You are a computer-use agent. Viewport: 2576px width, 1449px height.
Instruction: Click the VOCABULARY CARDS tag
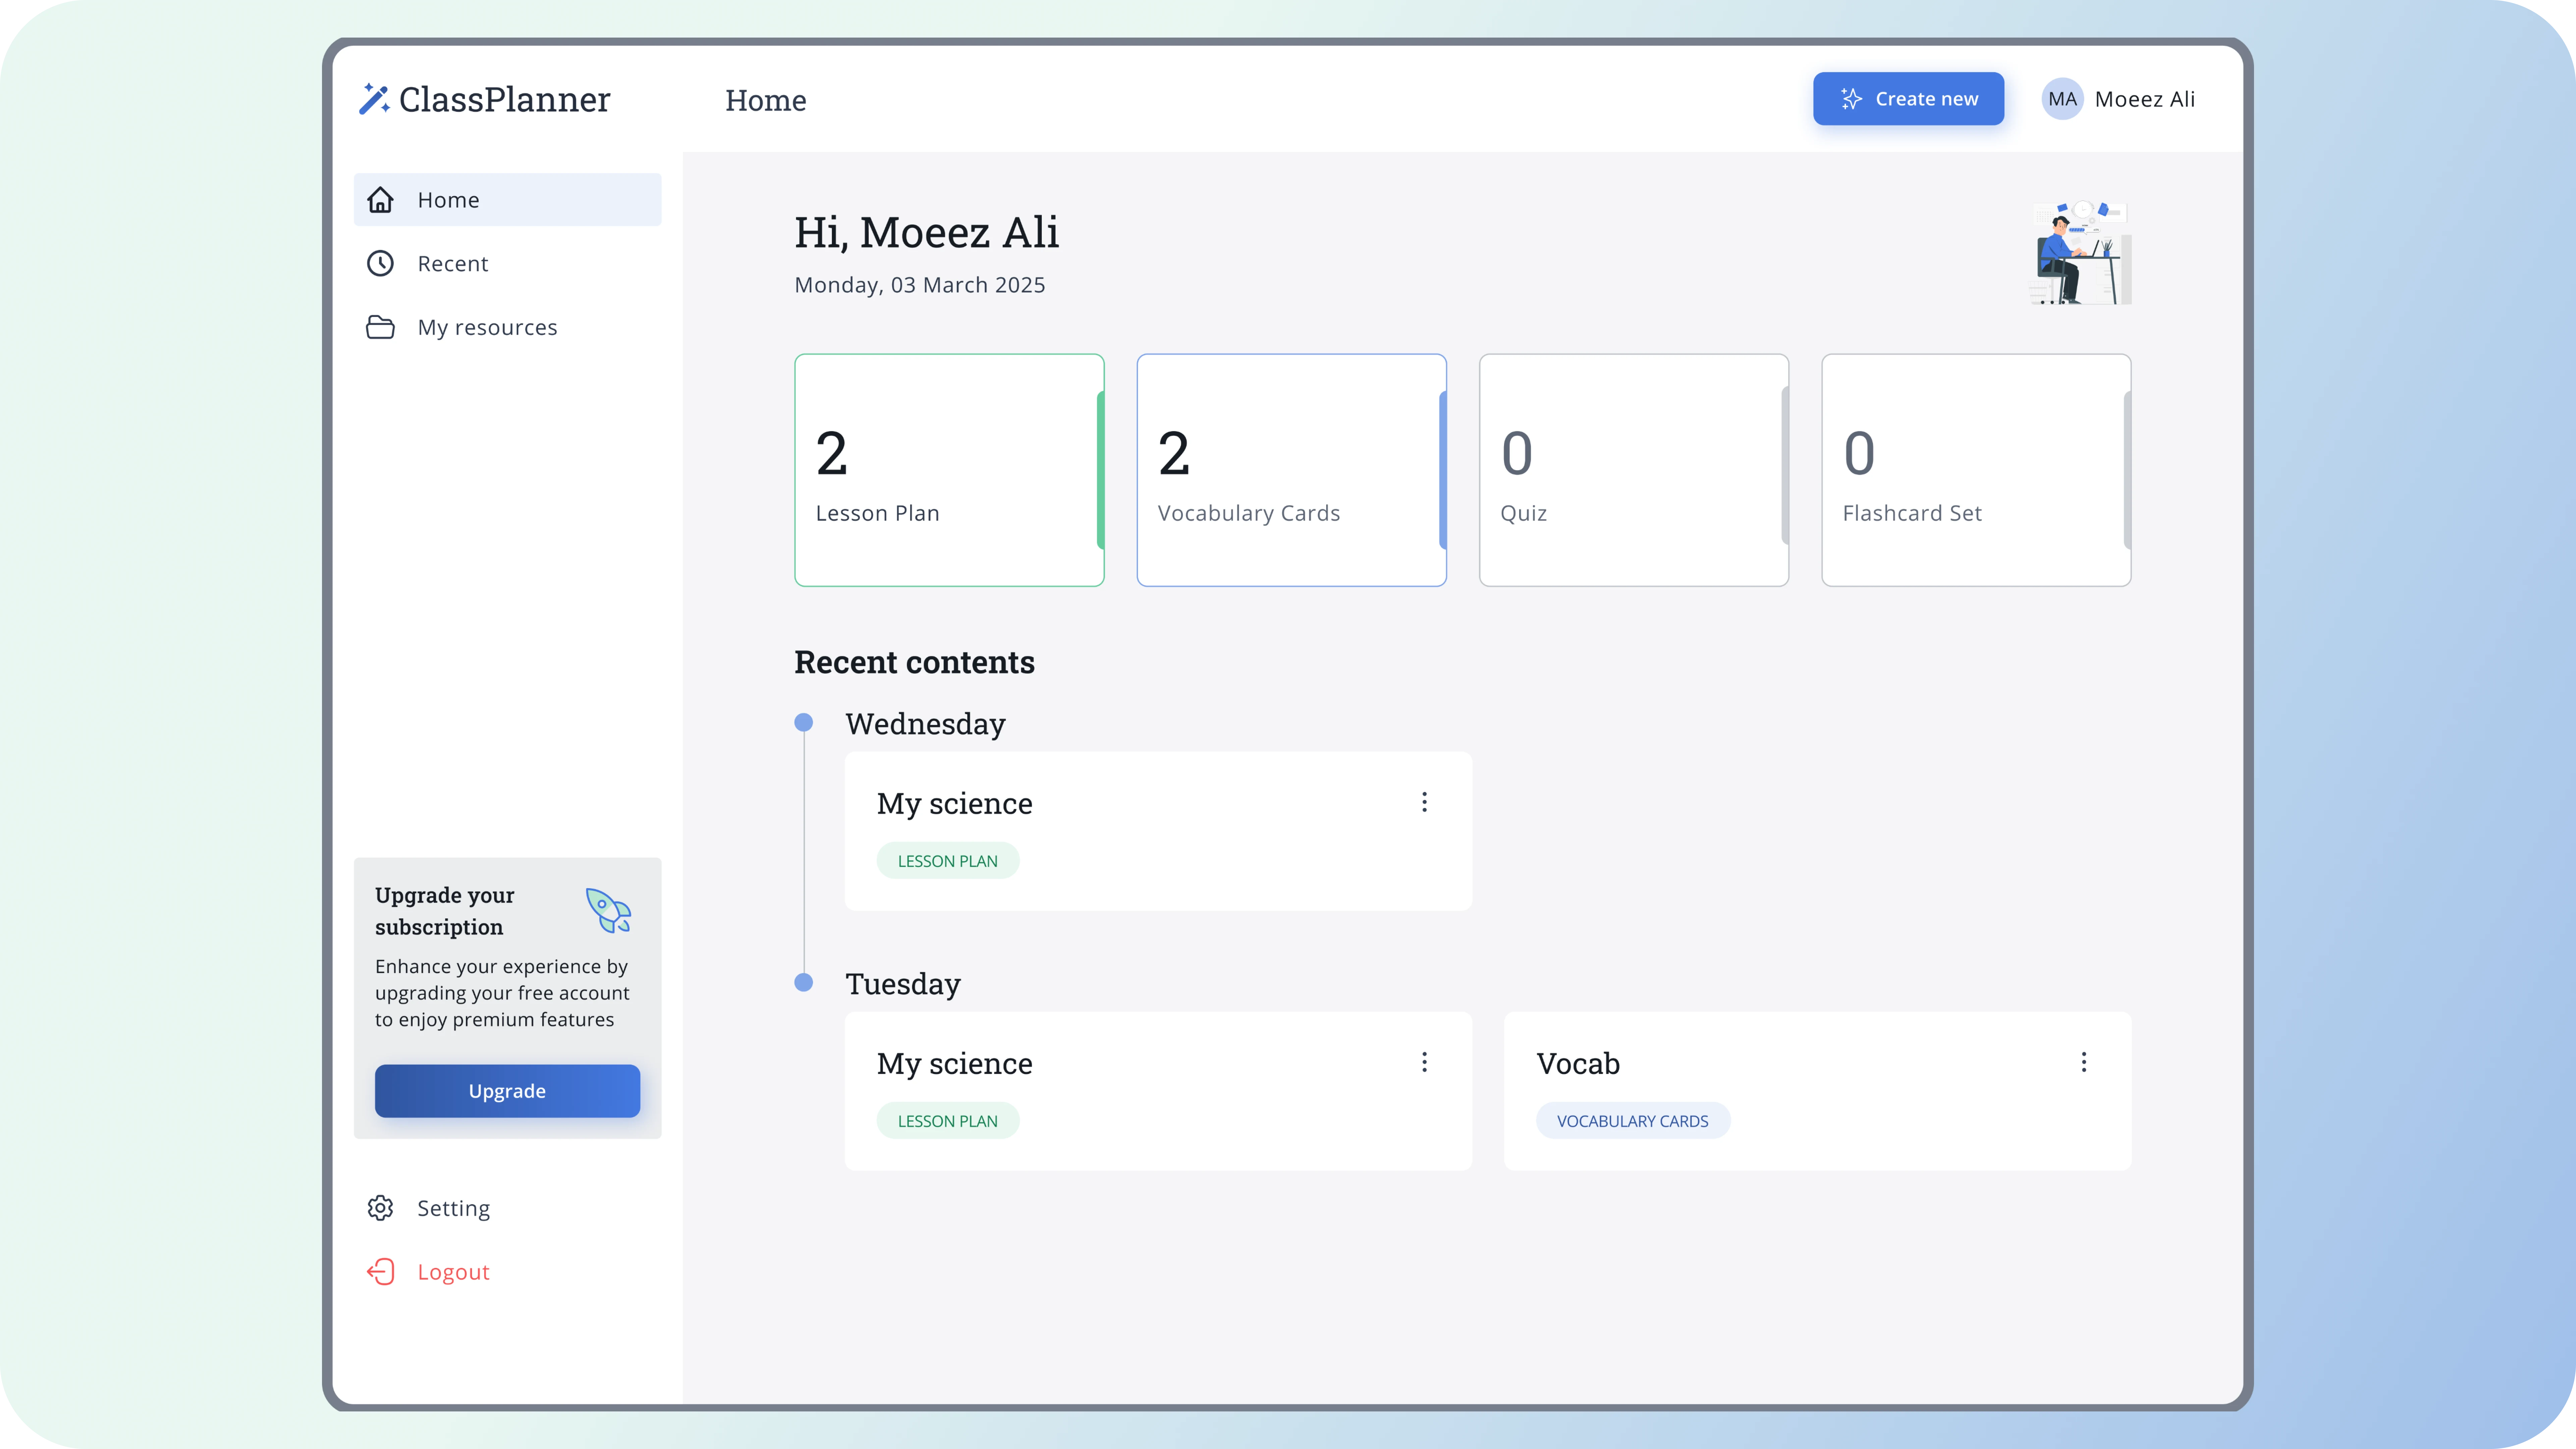pos(1633,1121)
